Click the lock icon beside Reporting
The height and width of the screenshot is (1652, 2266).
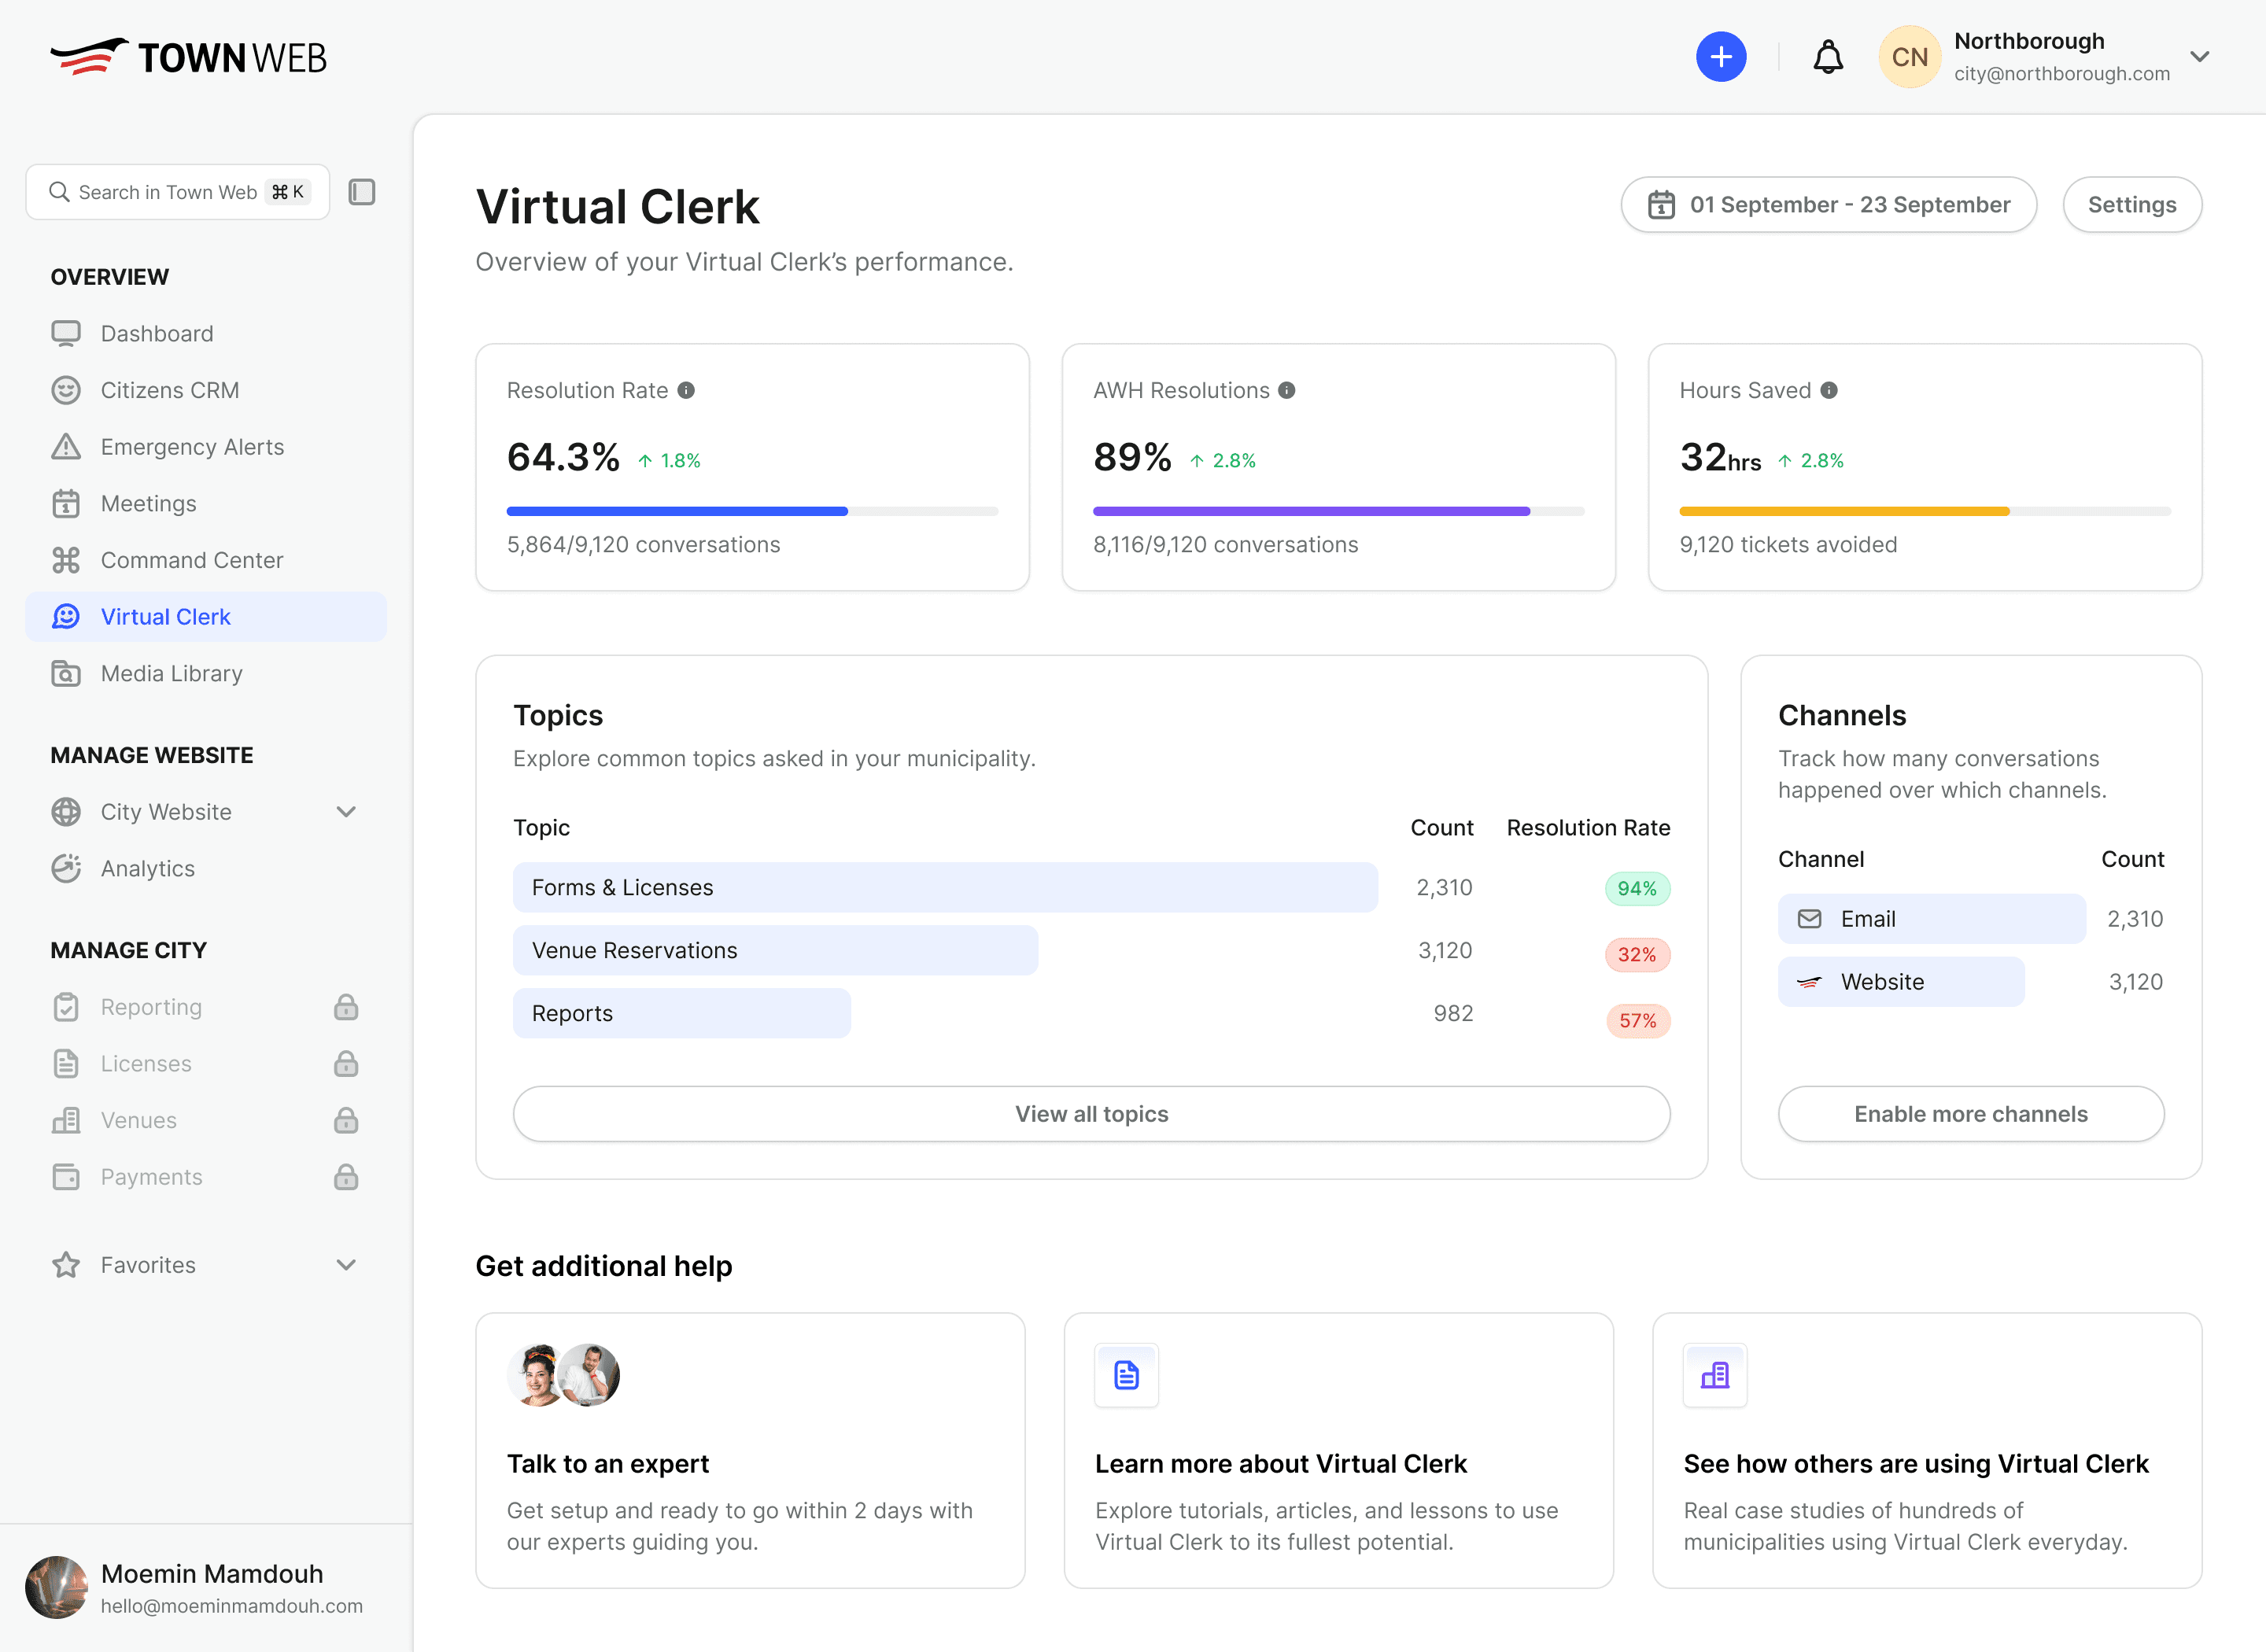tap(346, 1007)
